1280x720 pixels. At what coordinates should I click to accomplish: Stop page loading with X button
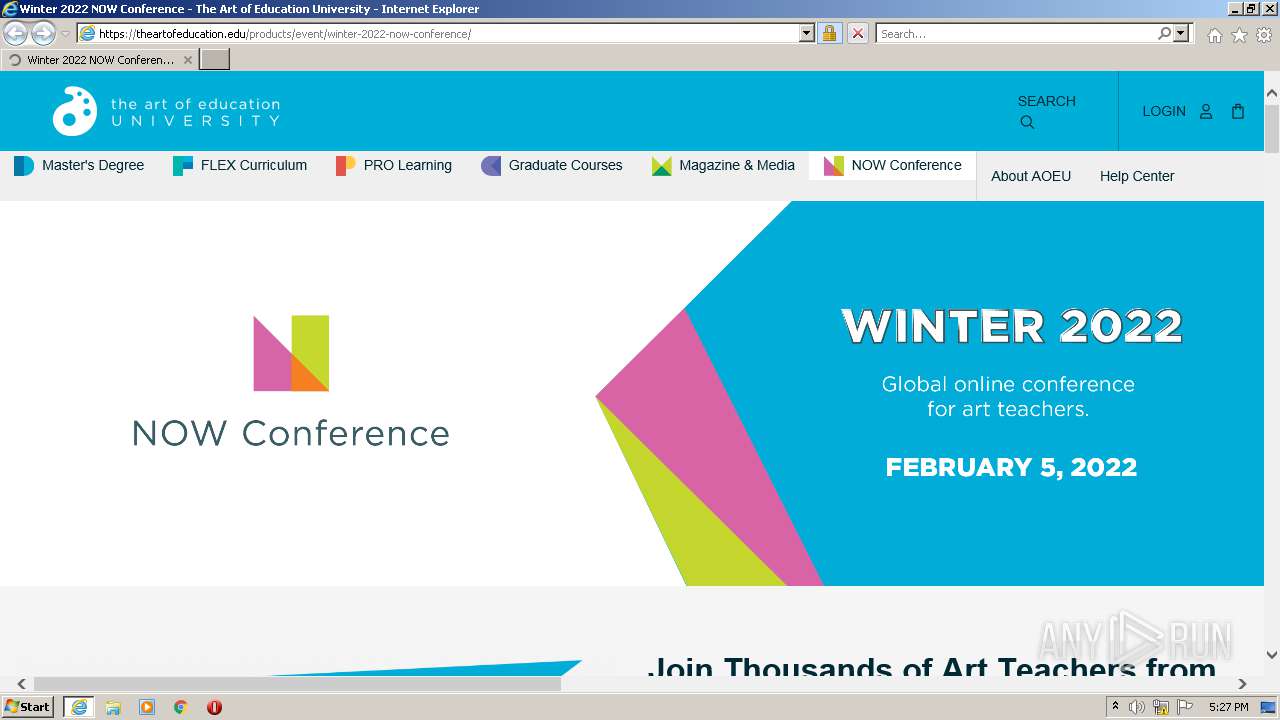click(x=858, y=34)
